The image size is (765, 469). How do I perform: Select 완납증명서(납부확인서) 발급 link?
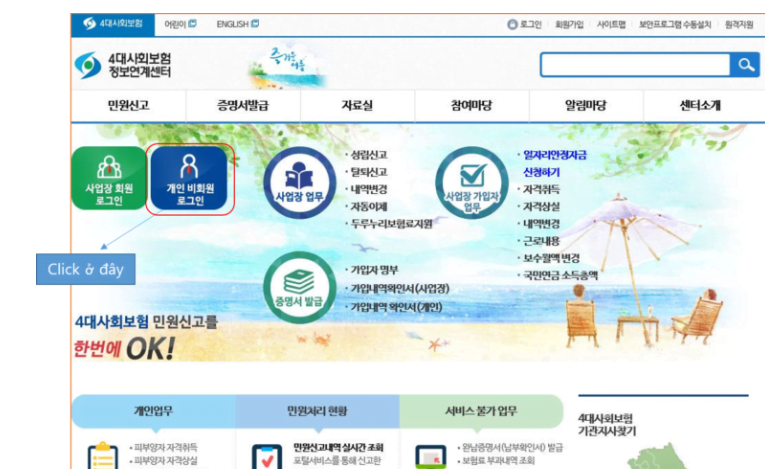tap(512, 448)
